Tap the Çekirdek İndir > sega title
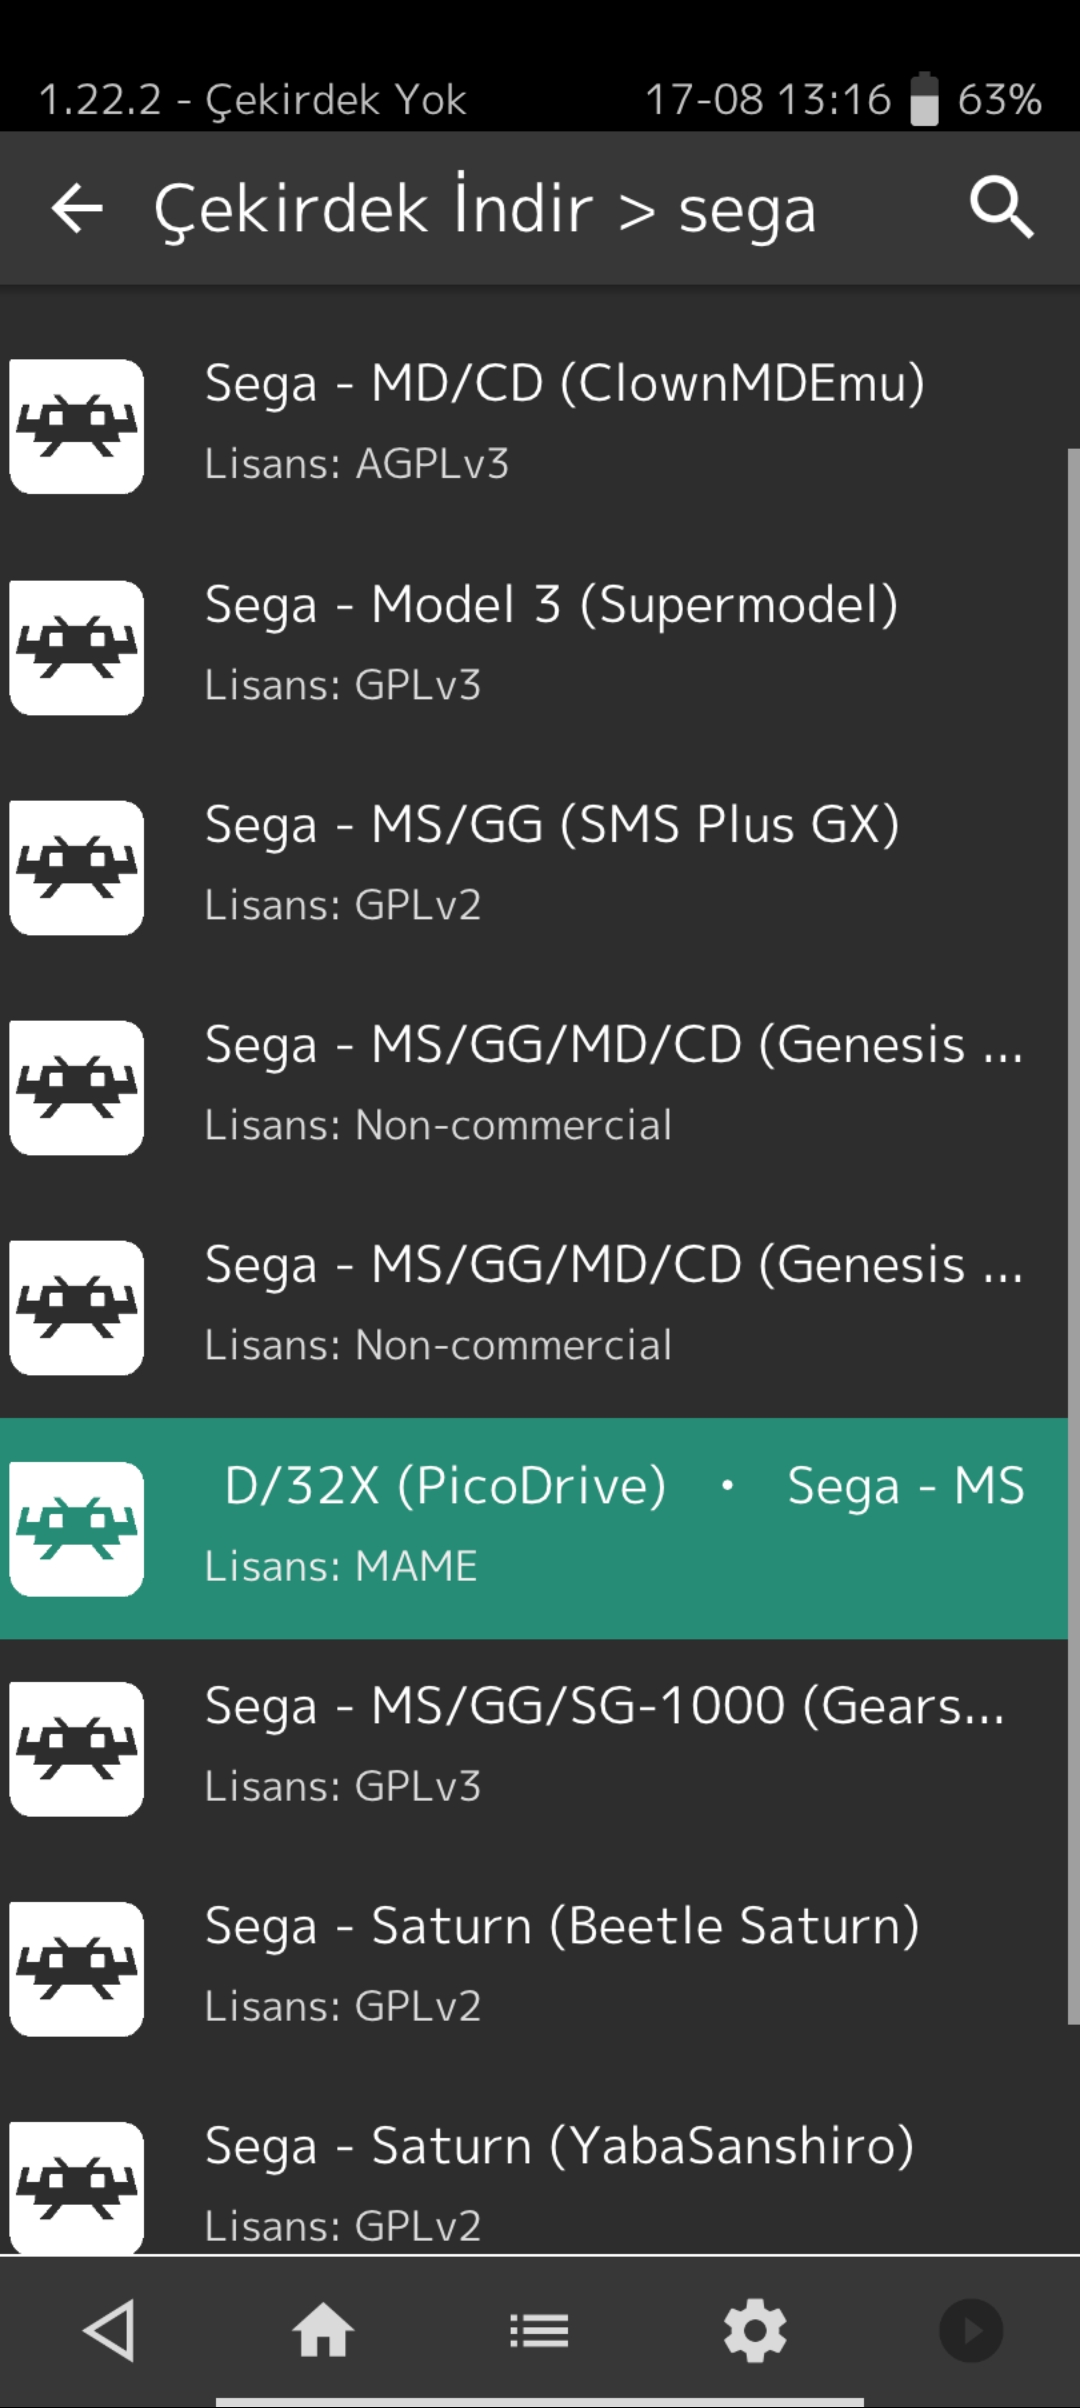The height and width of the screenshot is (2408, 1080). click(485, 209)
